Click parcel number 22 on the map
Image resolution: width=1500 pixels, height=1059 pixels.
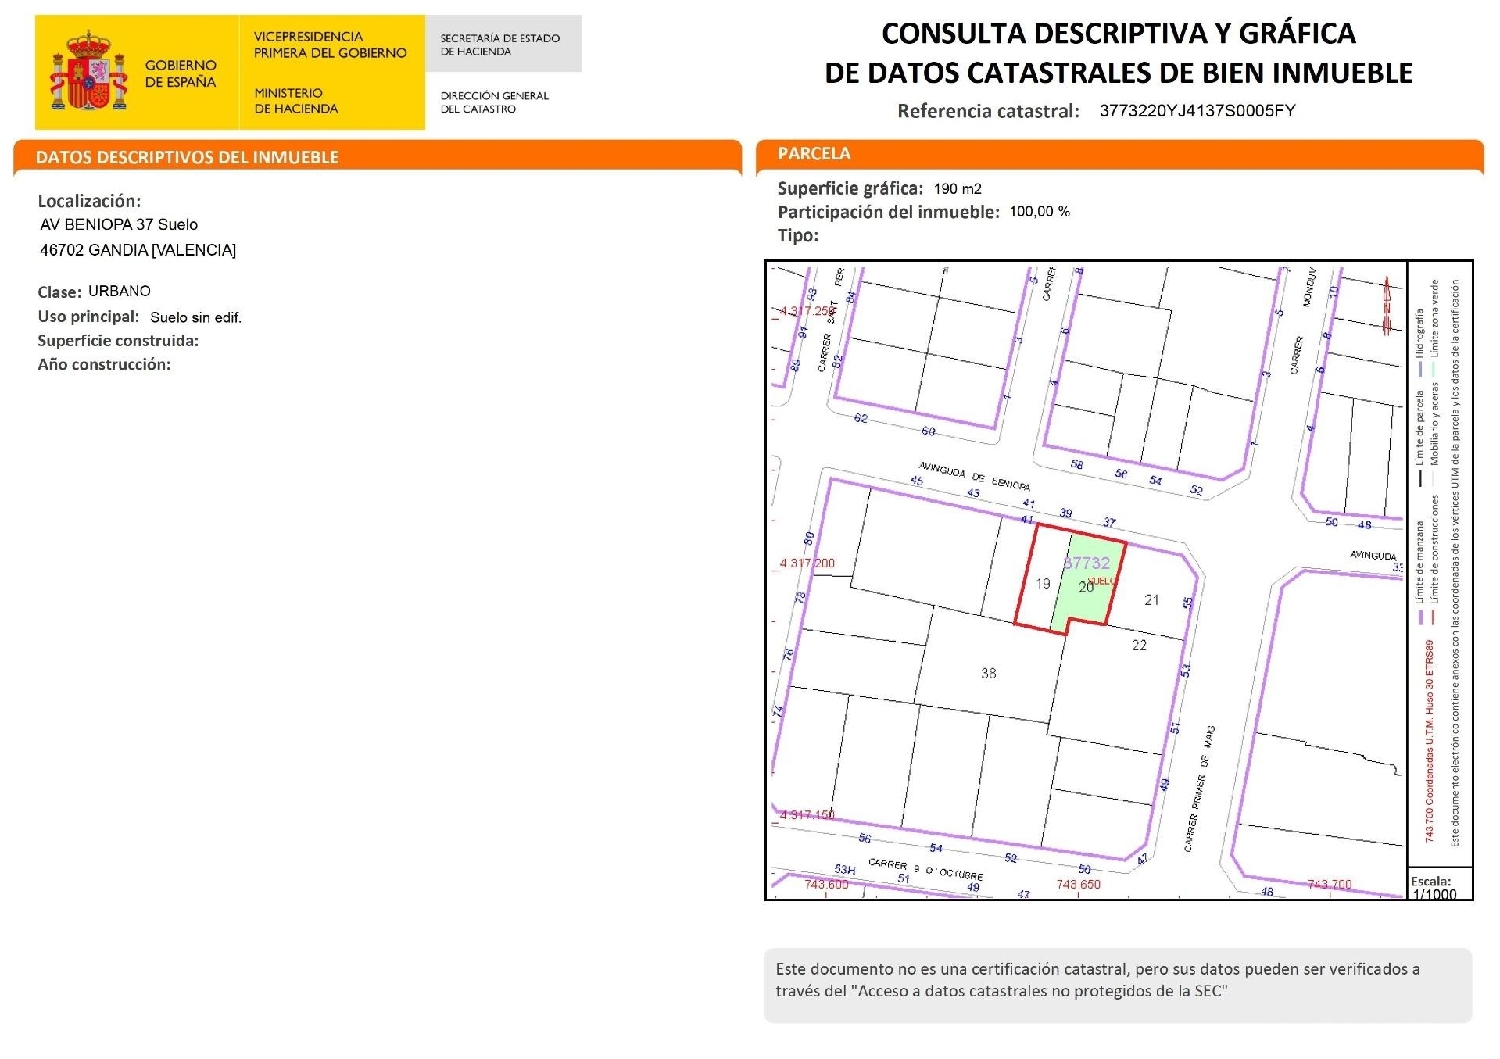tap(1139, 645)
